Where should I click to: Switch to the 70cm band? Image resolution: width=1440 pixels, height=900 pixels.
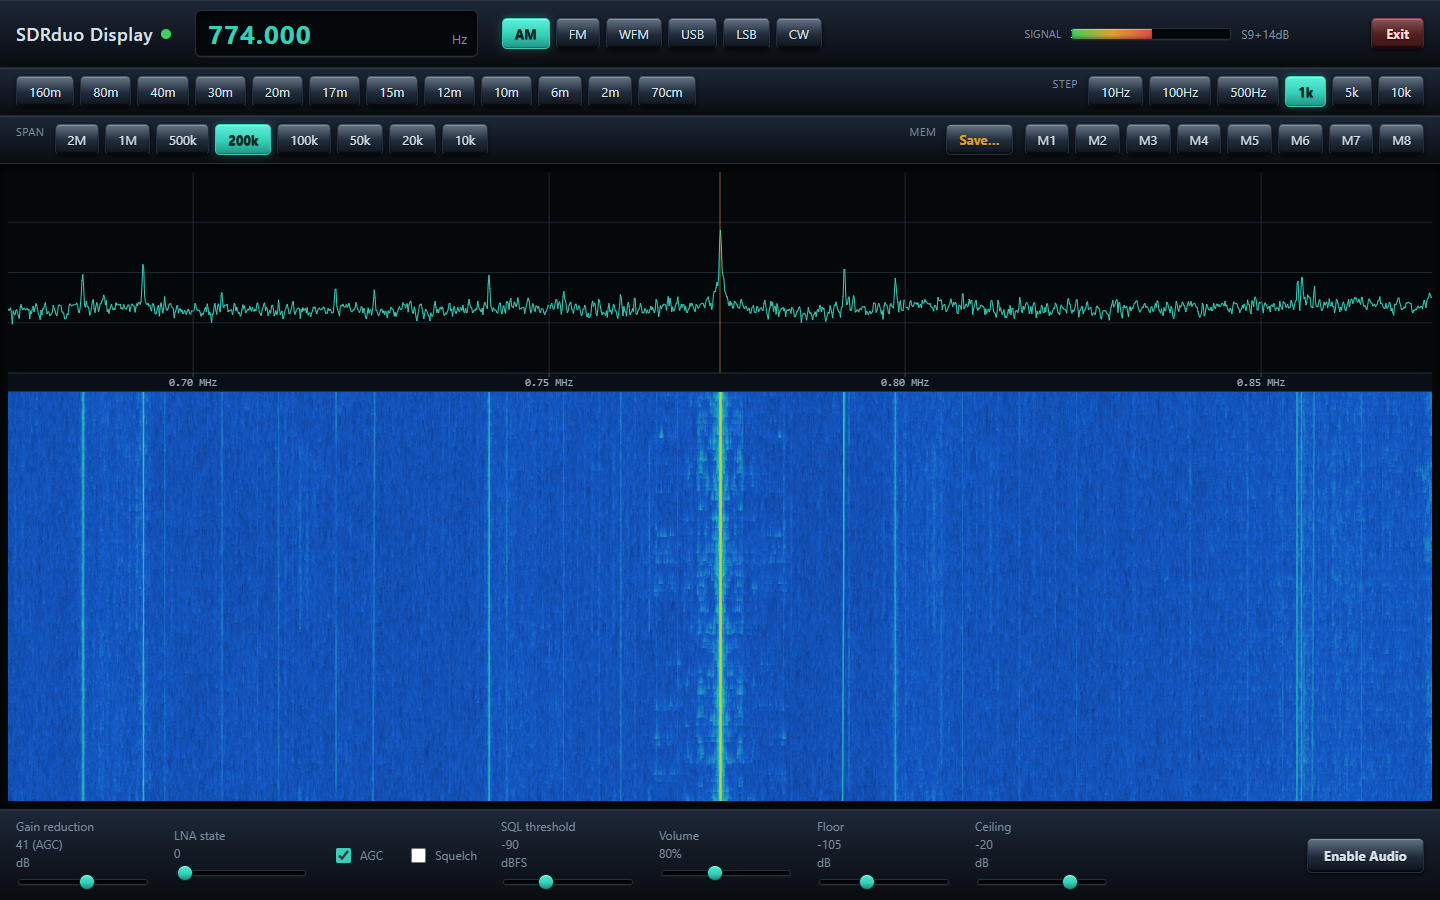[x=667, y=92]
